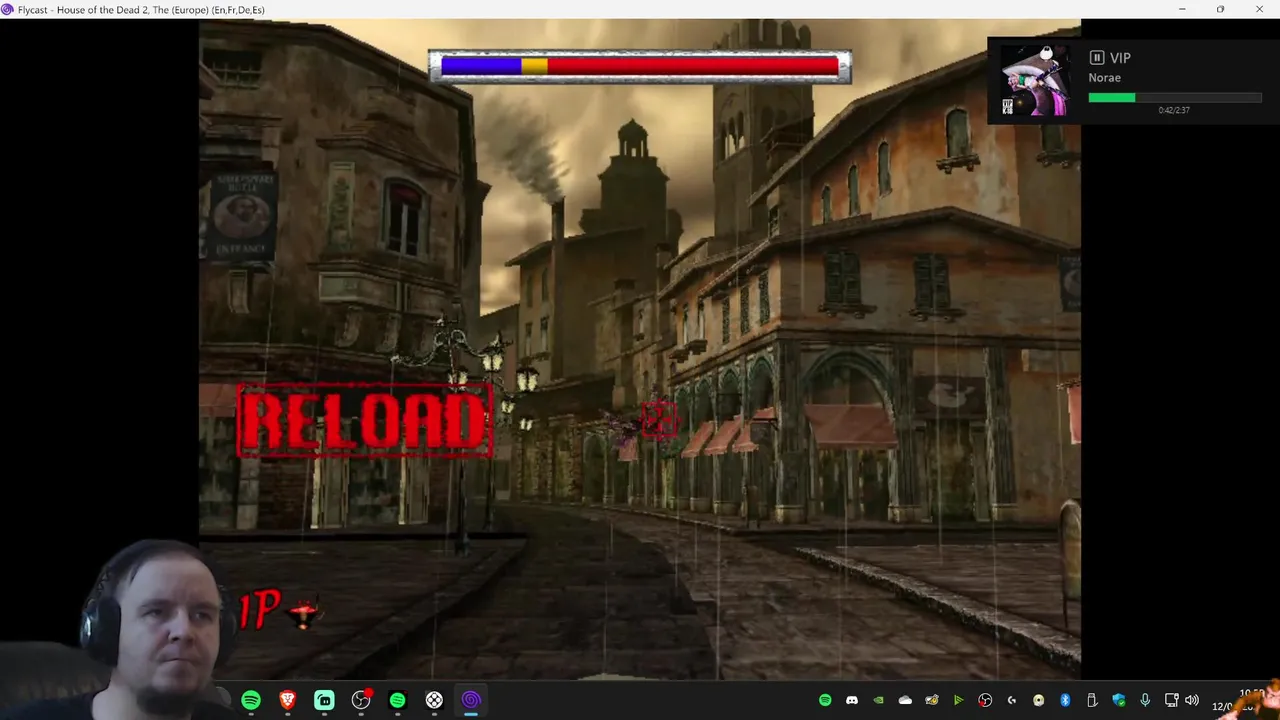Open Spotify from the taskbar

point(251,701)
